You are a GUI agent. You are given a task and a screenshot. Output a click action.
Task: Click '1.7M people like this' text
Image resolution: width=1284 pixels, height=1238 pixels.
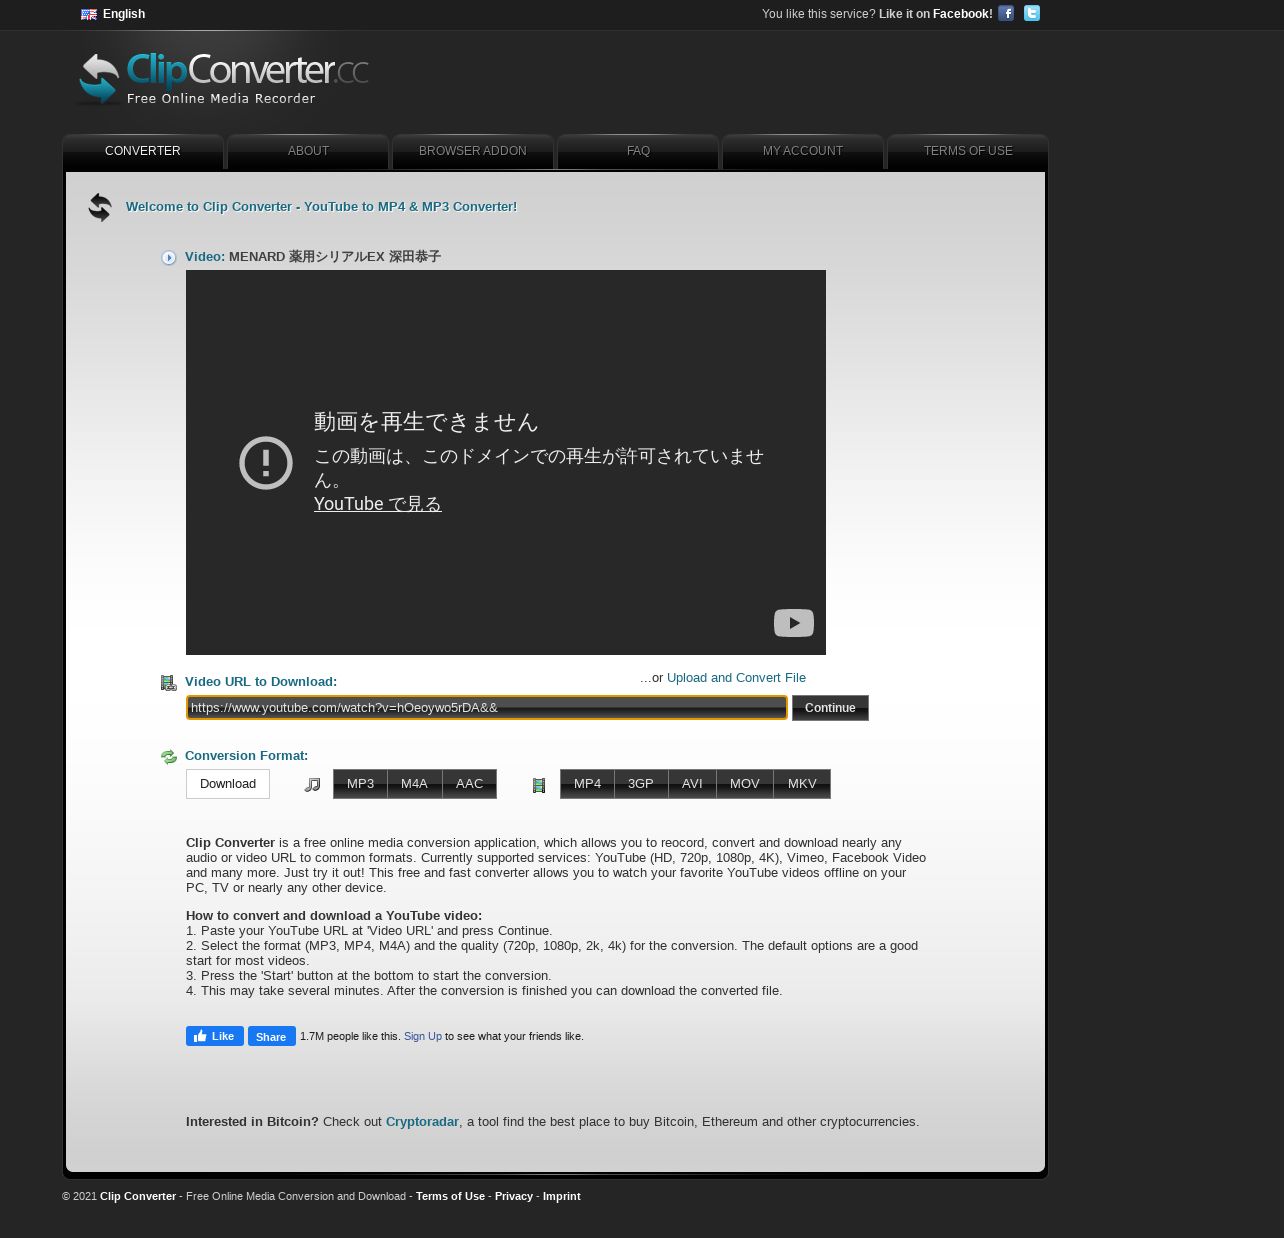(350, 1036)
